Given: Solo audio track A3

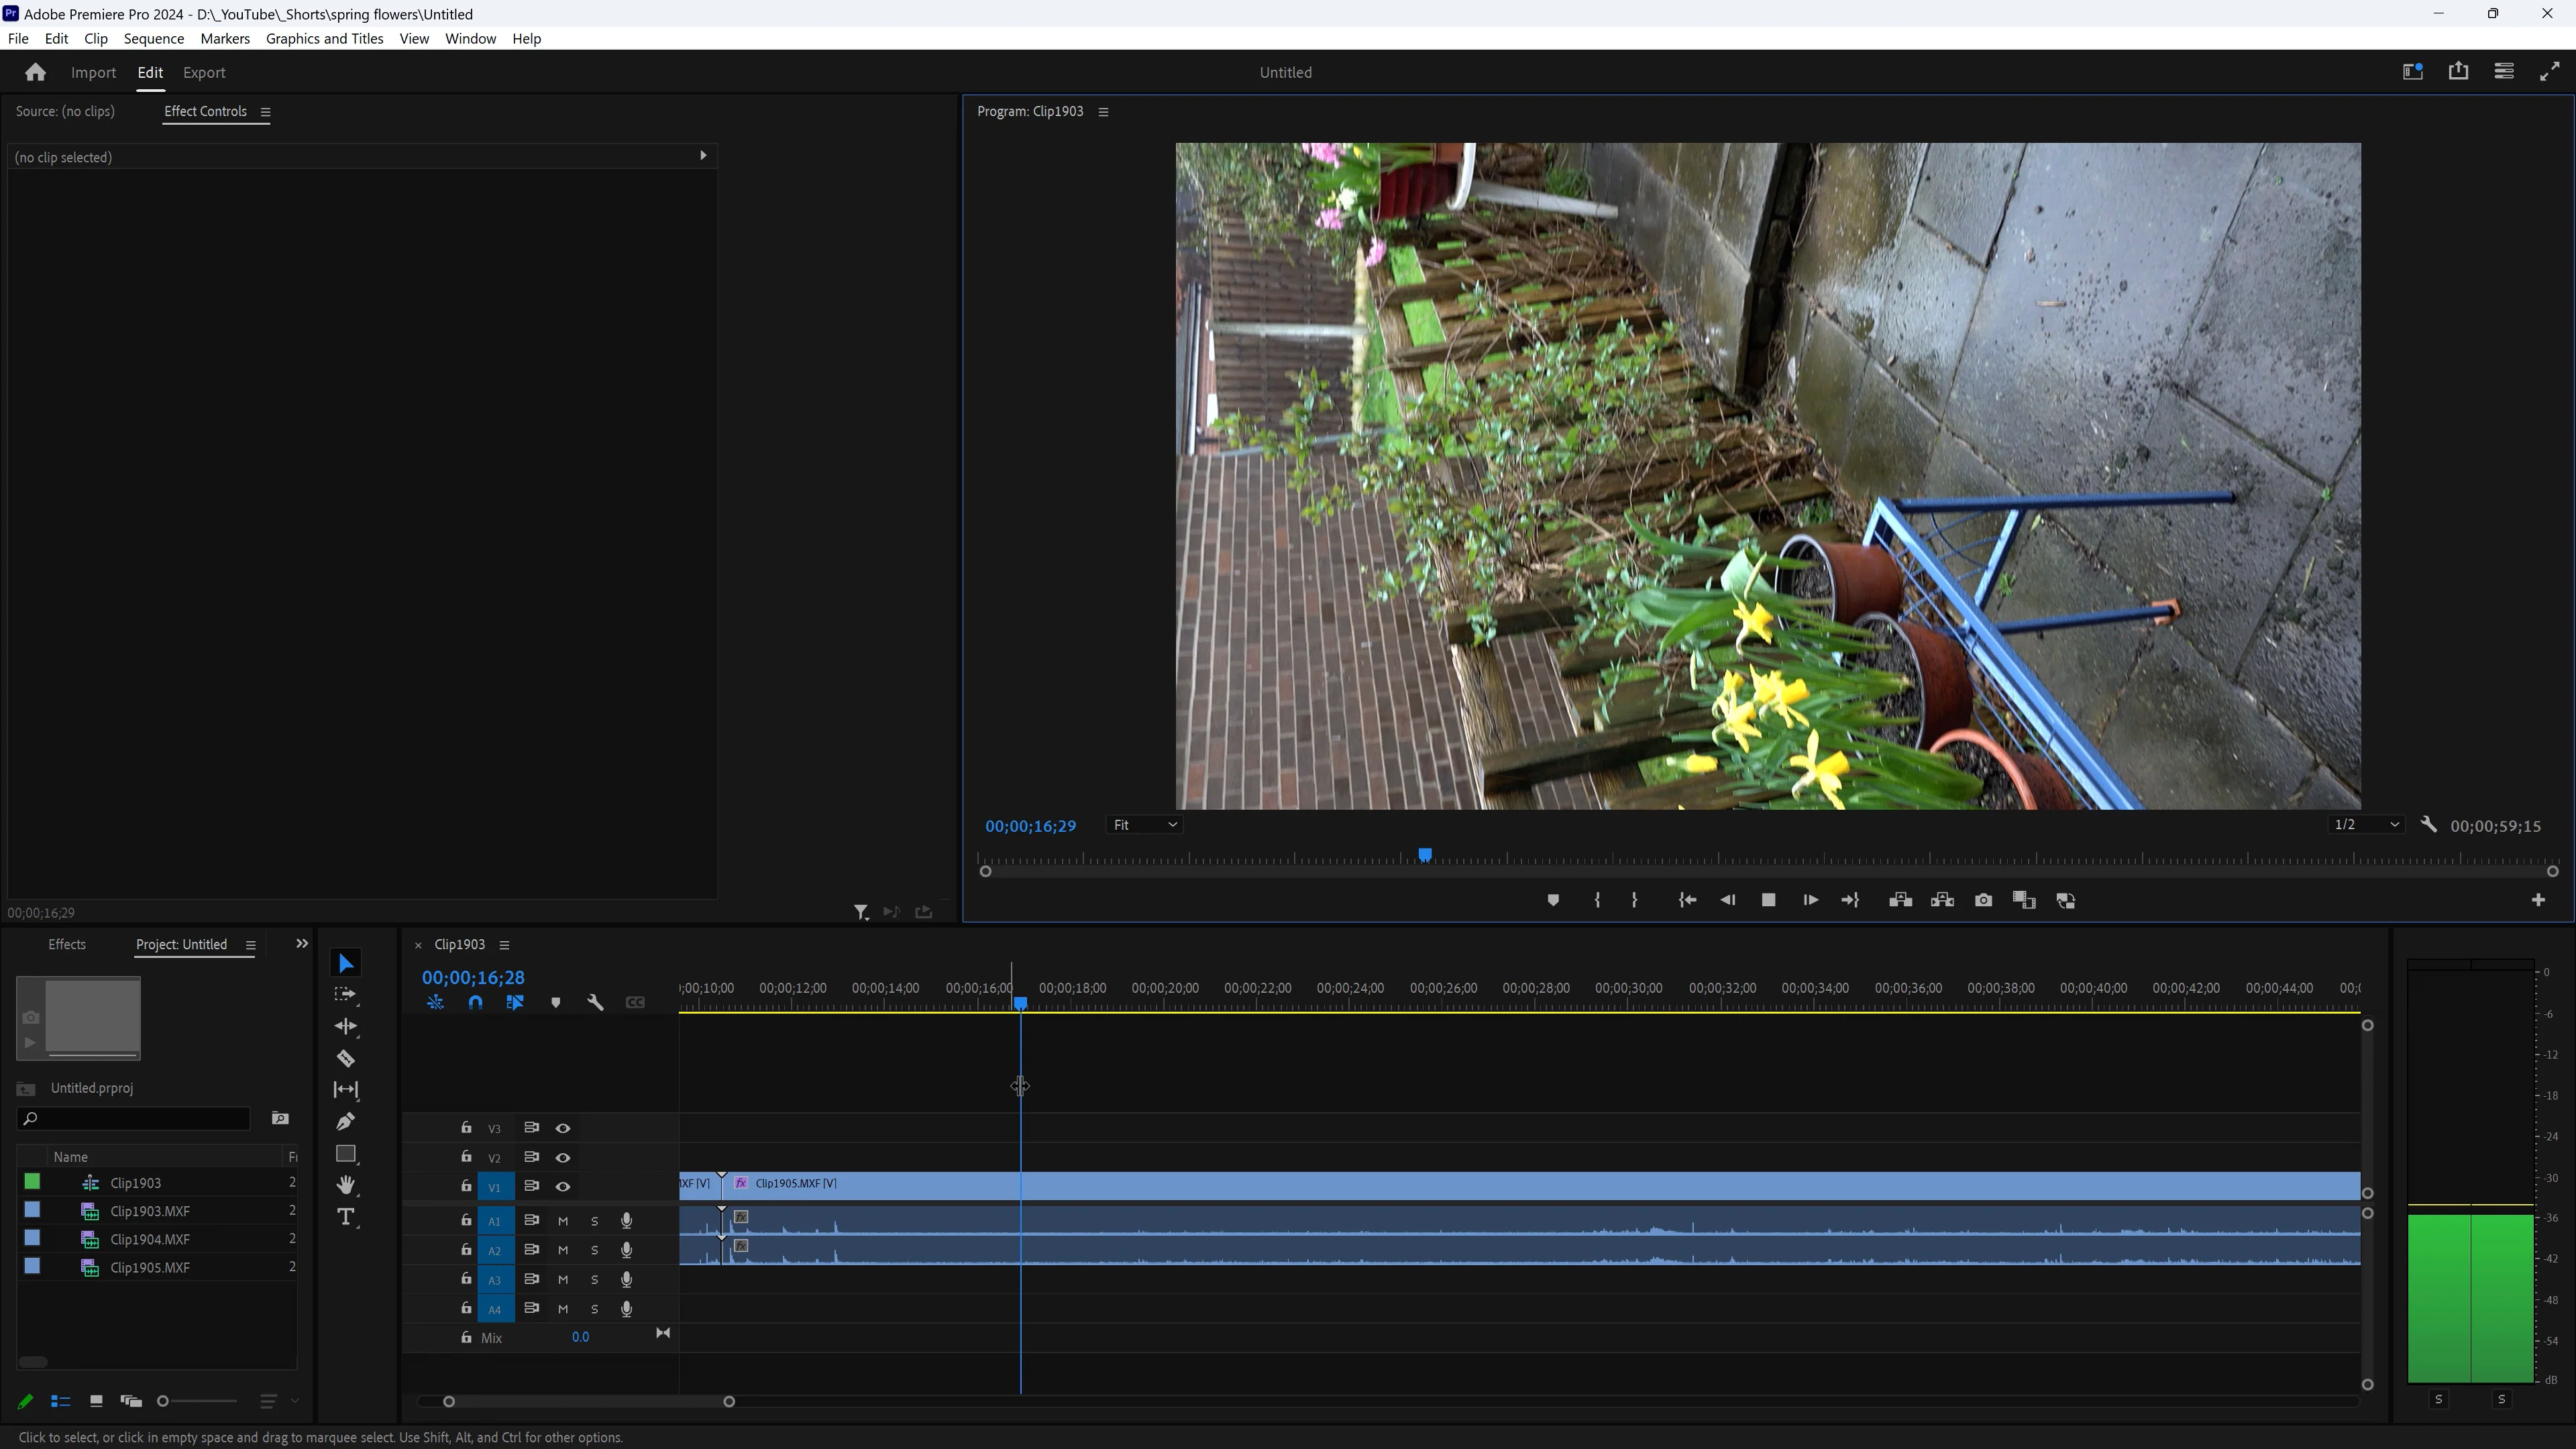Looking at the screenshot, I should tap(595, 1279).
